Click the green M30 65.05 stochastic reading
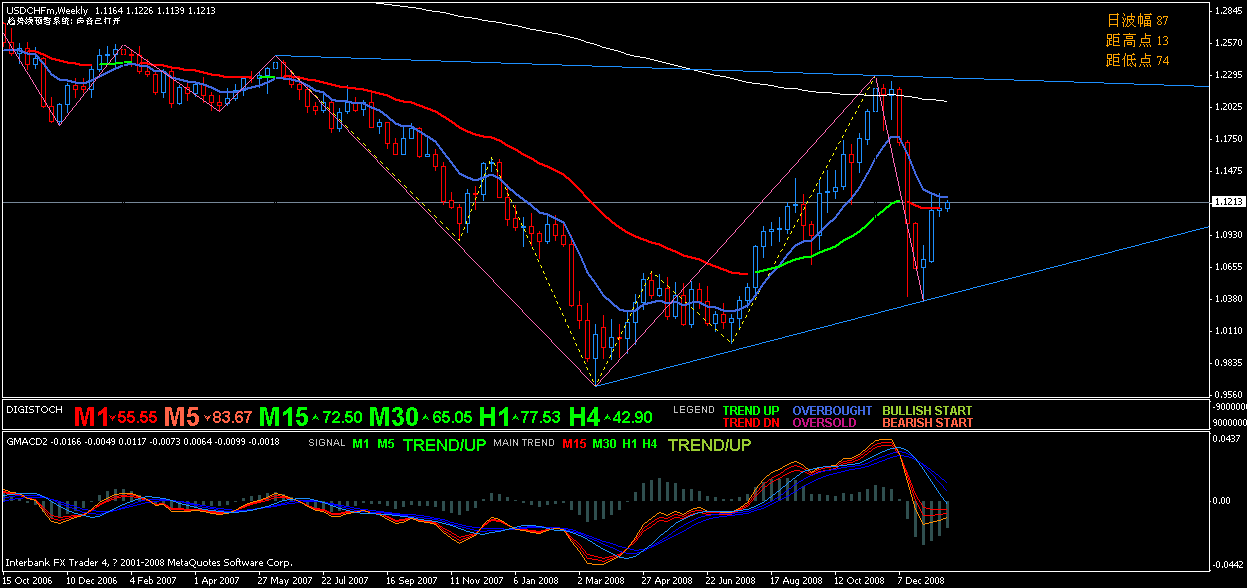 click(420, 415)
